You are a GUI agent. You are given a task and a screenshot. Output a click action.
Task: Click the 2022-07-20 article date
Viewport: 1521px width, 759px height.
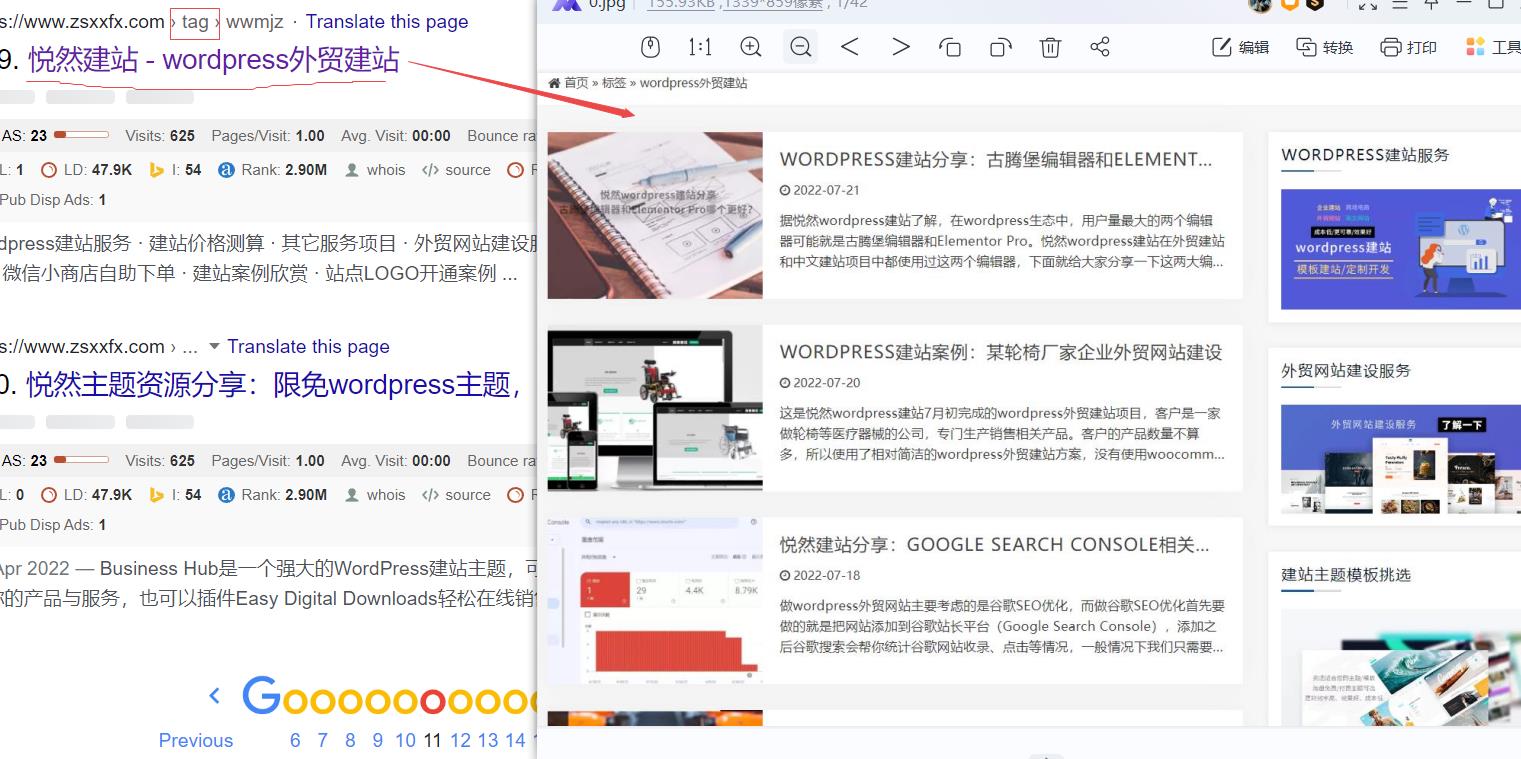[x=820, y=383]
